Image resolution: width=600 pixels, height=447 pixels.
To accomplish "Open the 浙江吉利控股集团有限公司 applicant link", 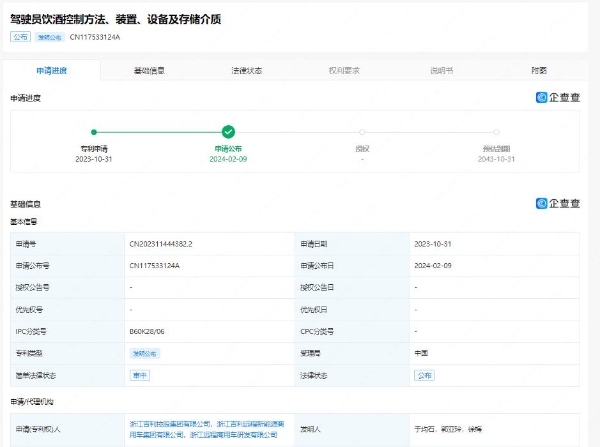I will (170, 424).
